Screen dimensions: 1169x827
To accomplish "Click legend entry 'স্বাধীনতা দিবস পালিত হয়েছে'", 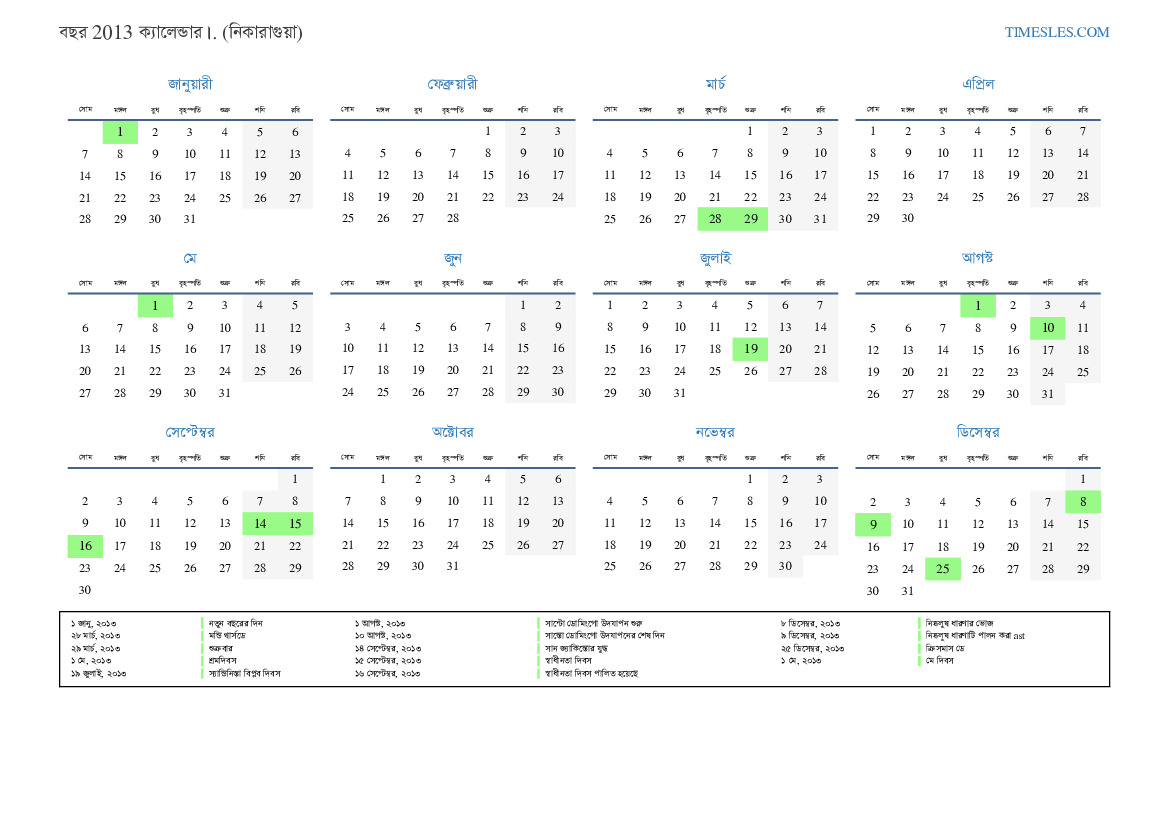I will [x=591, y=673].
